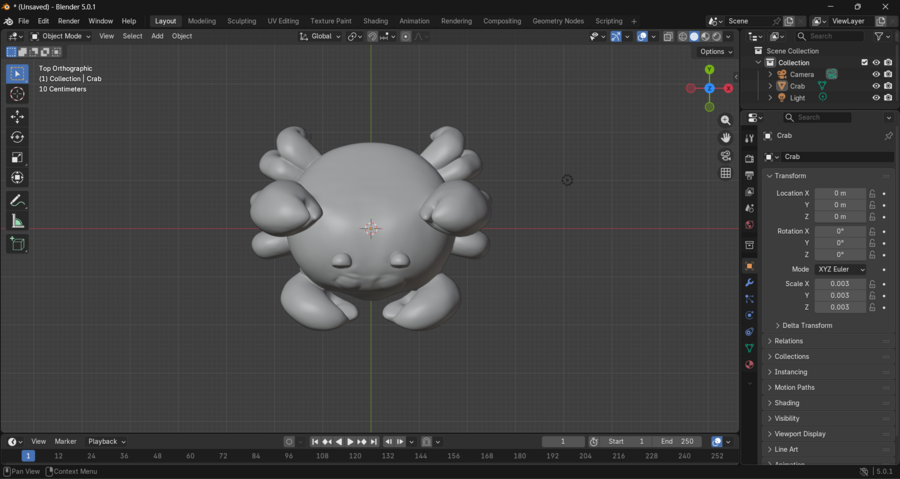Select the Scale tool
Image resolution: width=900 pixels, height=479 pixels.
[x=17, y=157]
